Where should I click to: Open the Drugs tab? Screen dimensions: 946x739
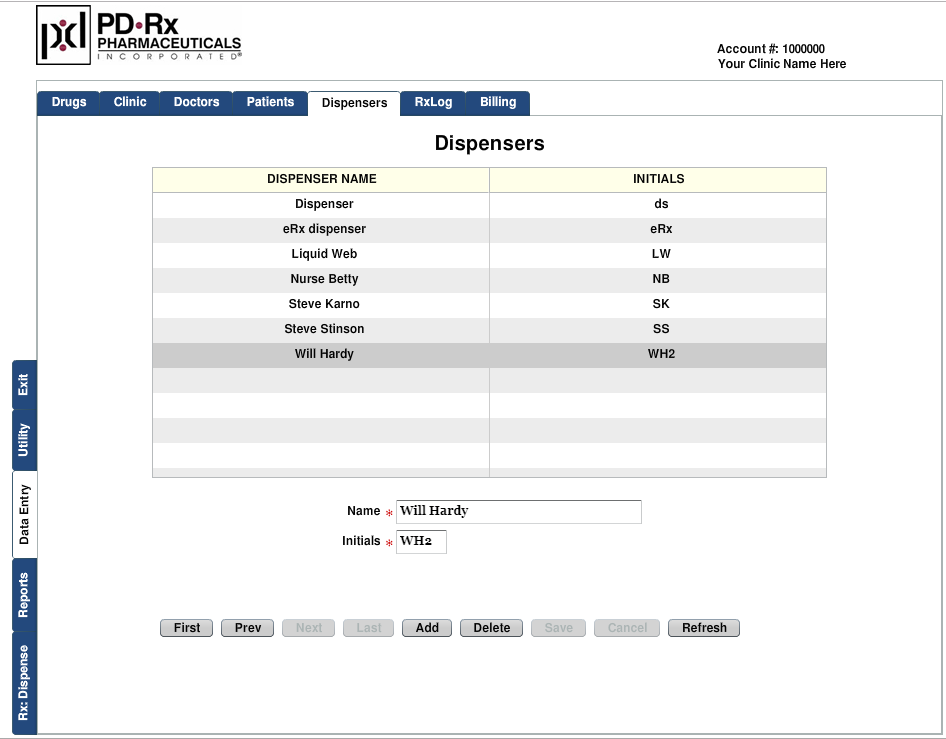(69, 102)
